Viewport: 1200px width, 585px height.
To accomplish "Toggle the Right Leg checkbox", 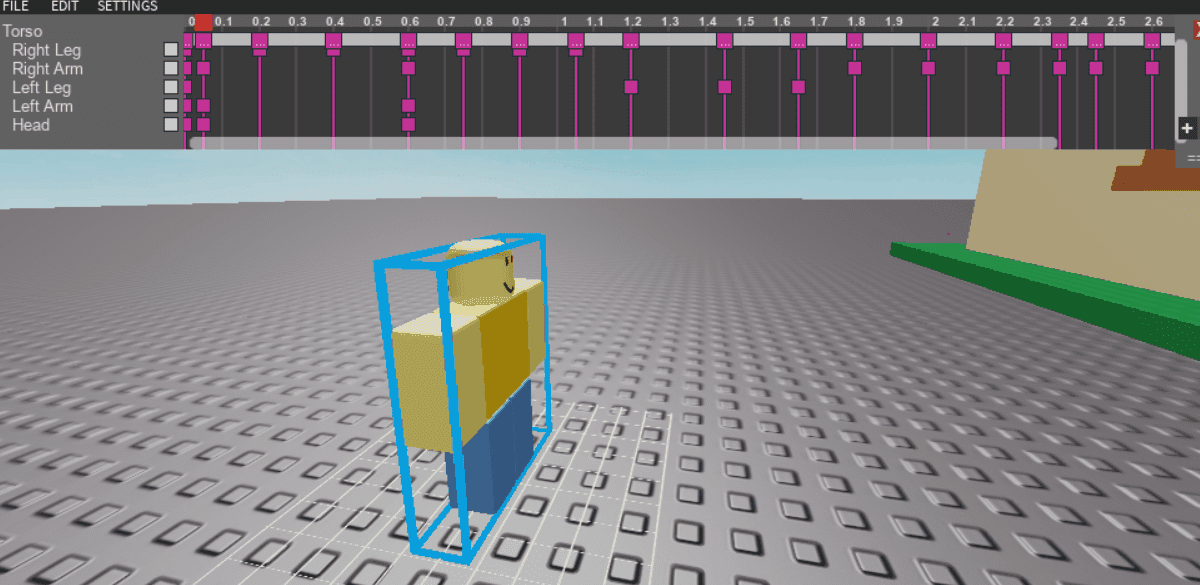I will click(171, 49).
